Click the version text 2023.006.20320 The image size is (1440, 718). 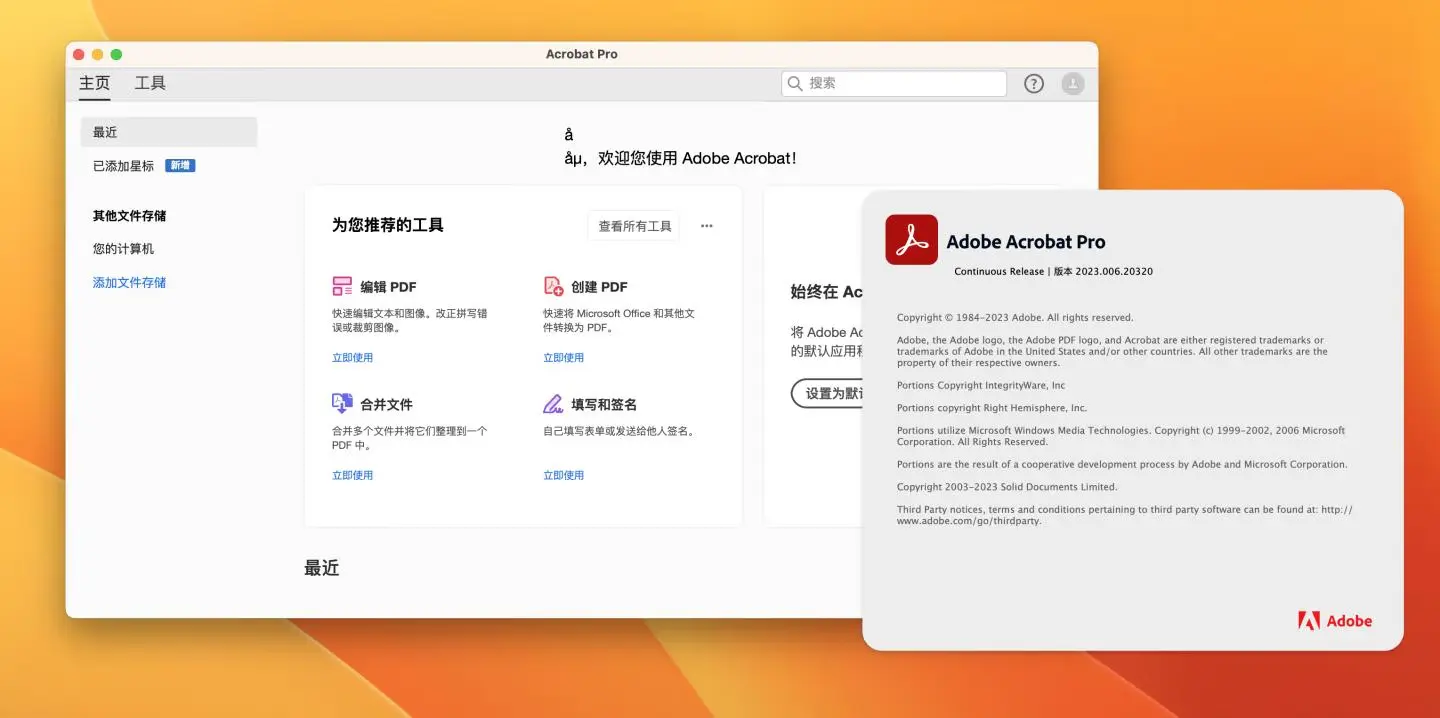[x=1114, y=272]
